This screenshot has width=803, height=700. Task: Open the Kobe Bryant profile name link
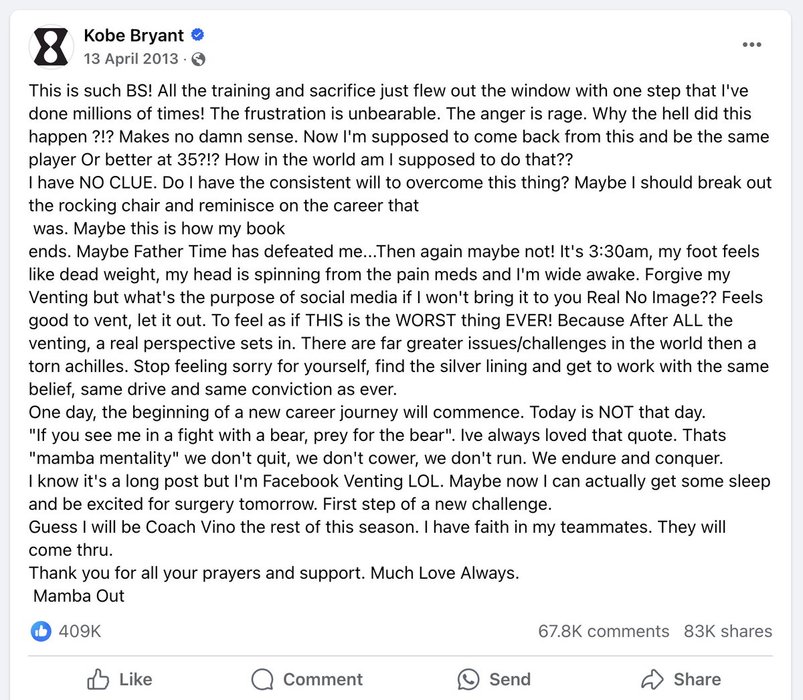tap(134, 36)
